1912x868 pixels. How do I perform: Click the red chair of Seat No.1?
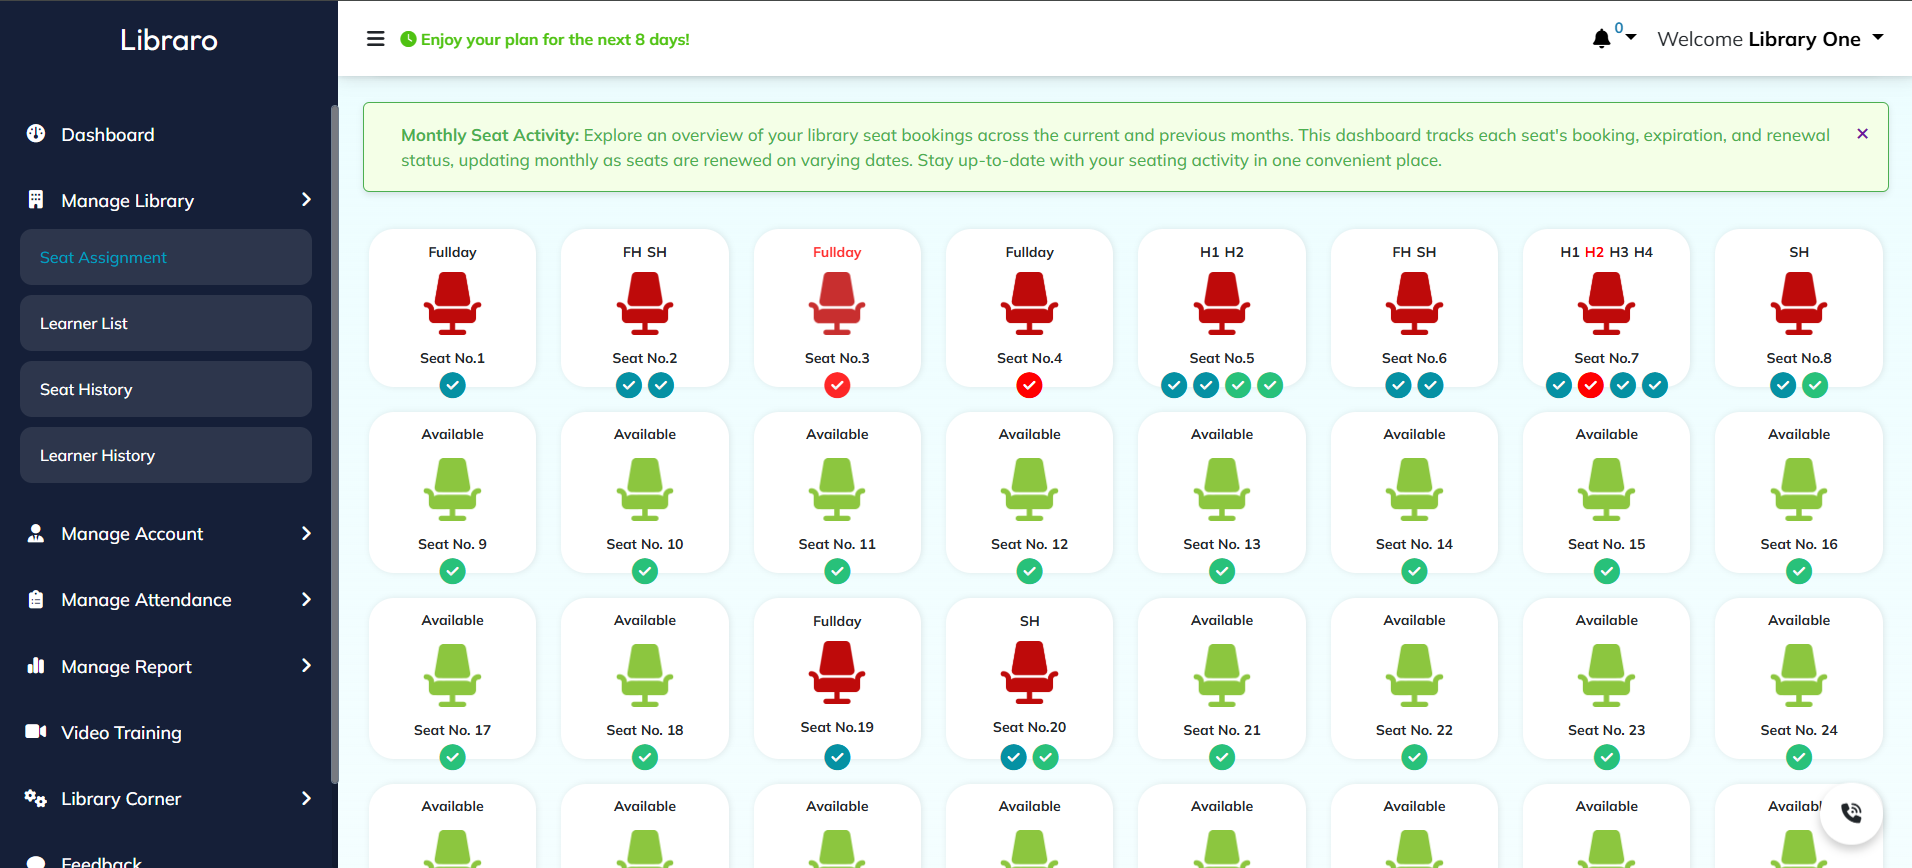click(x=452, y=304)
